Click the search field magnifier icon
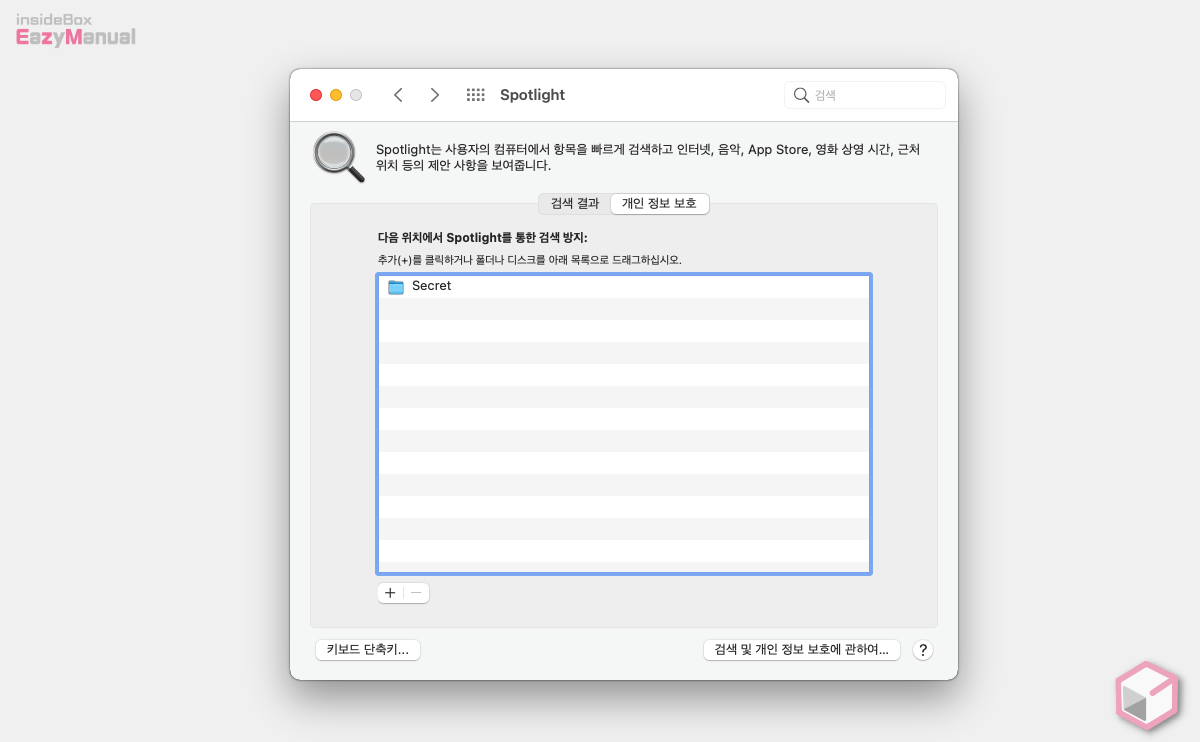This screenshot has height=742, width=1200. pyautogui.click(x=801, y=95)
